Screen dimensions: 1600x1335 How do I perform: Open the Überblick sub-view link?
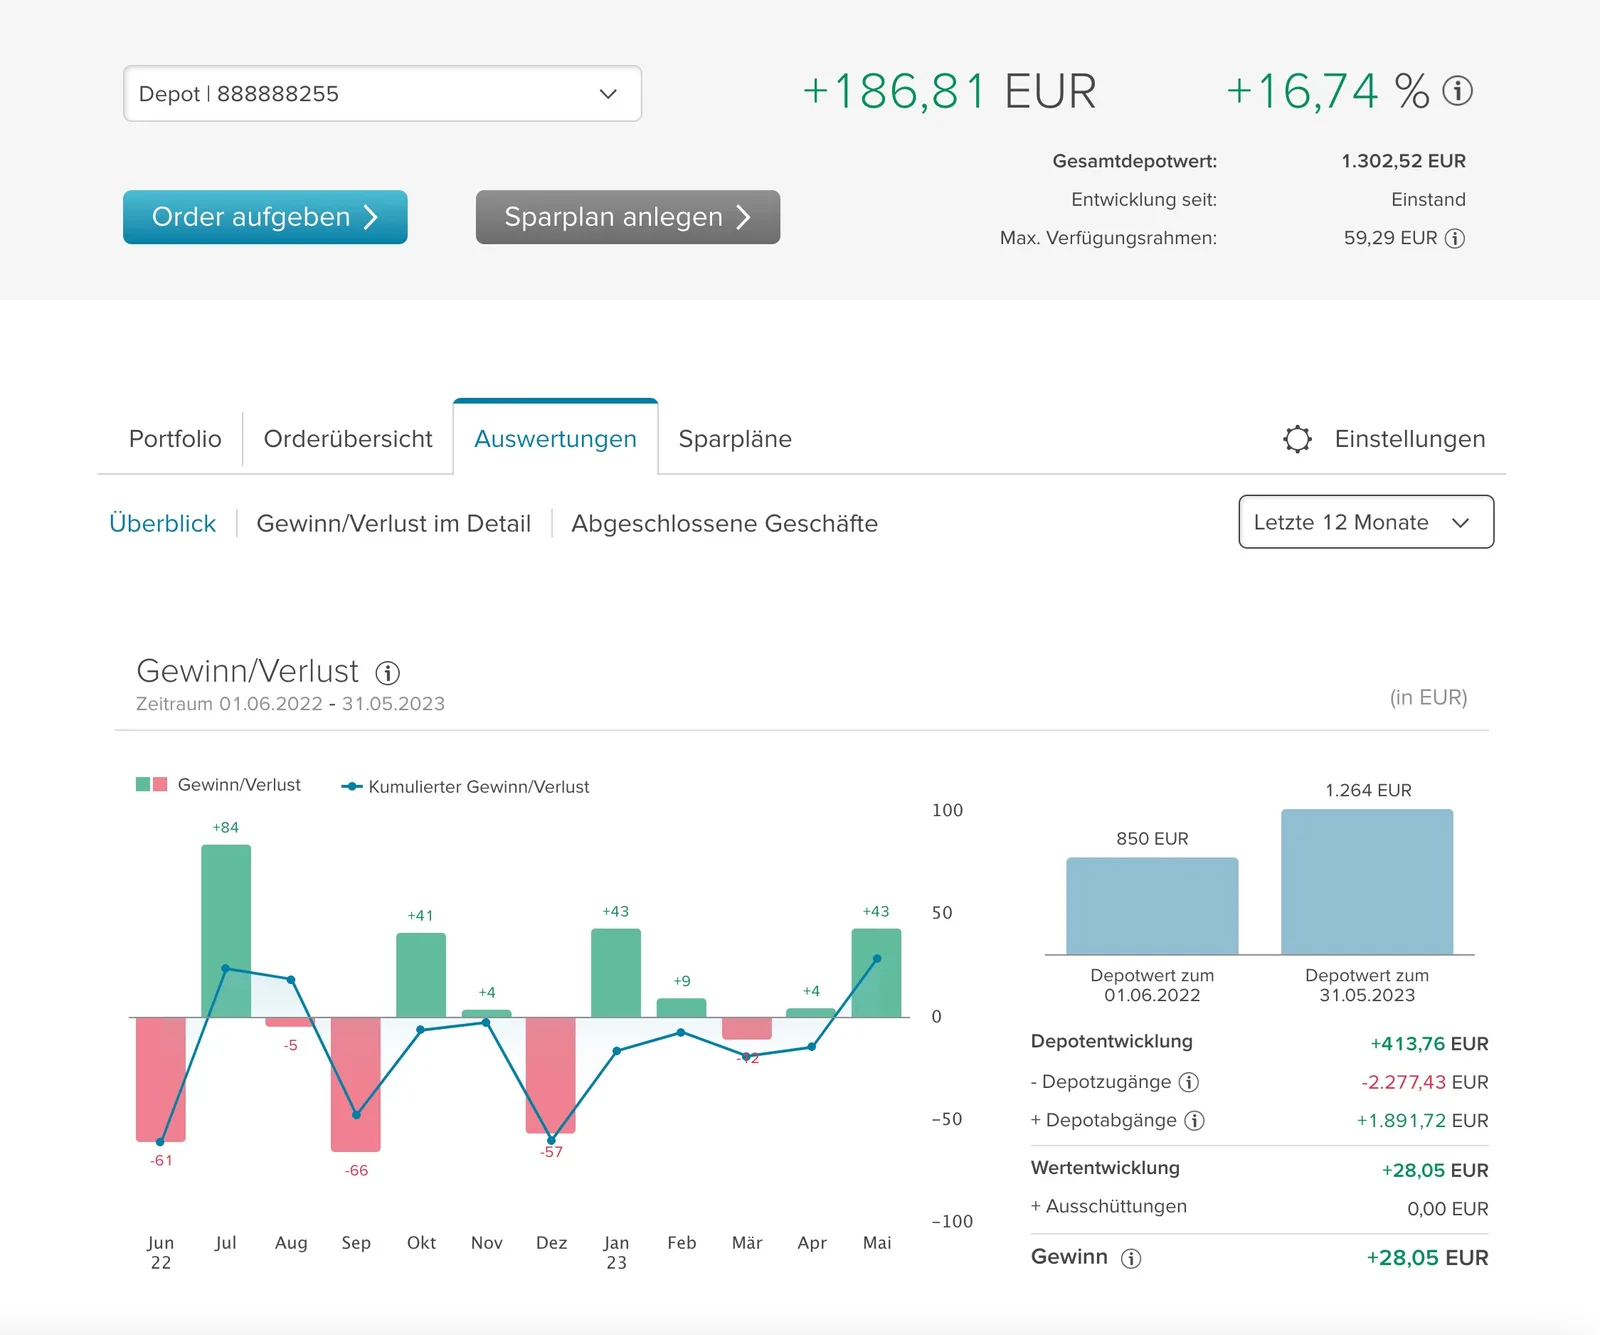pyautogui.click(x=162, y=523)
